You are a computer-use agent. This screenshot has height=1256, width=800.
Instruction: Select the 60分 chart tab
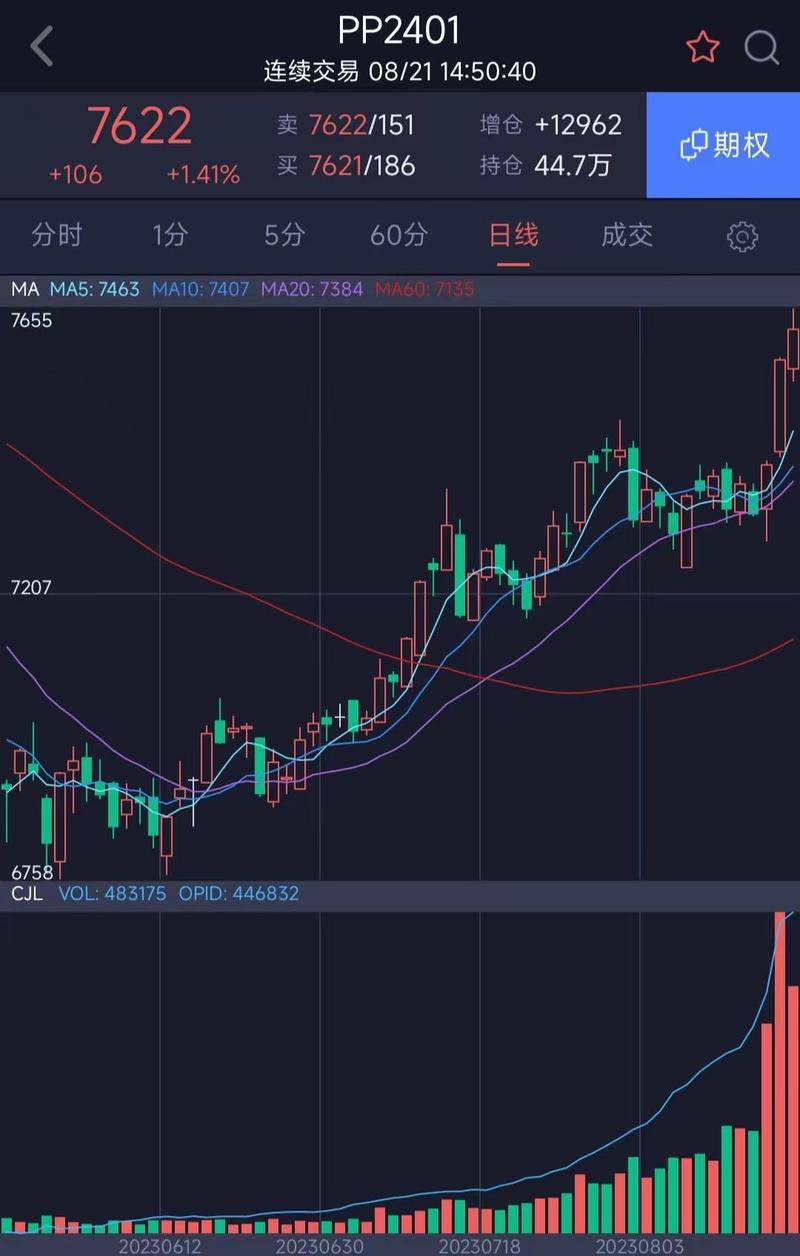399,236
